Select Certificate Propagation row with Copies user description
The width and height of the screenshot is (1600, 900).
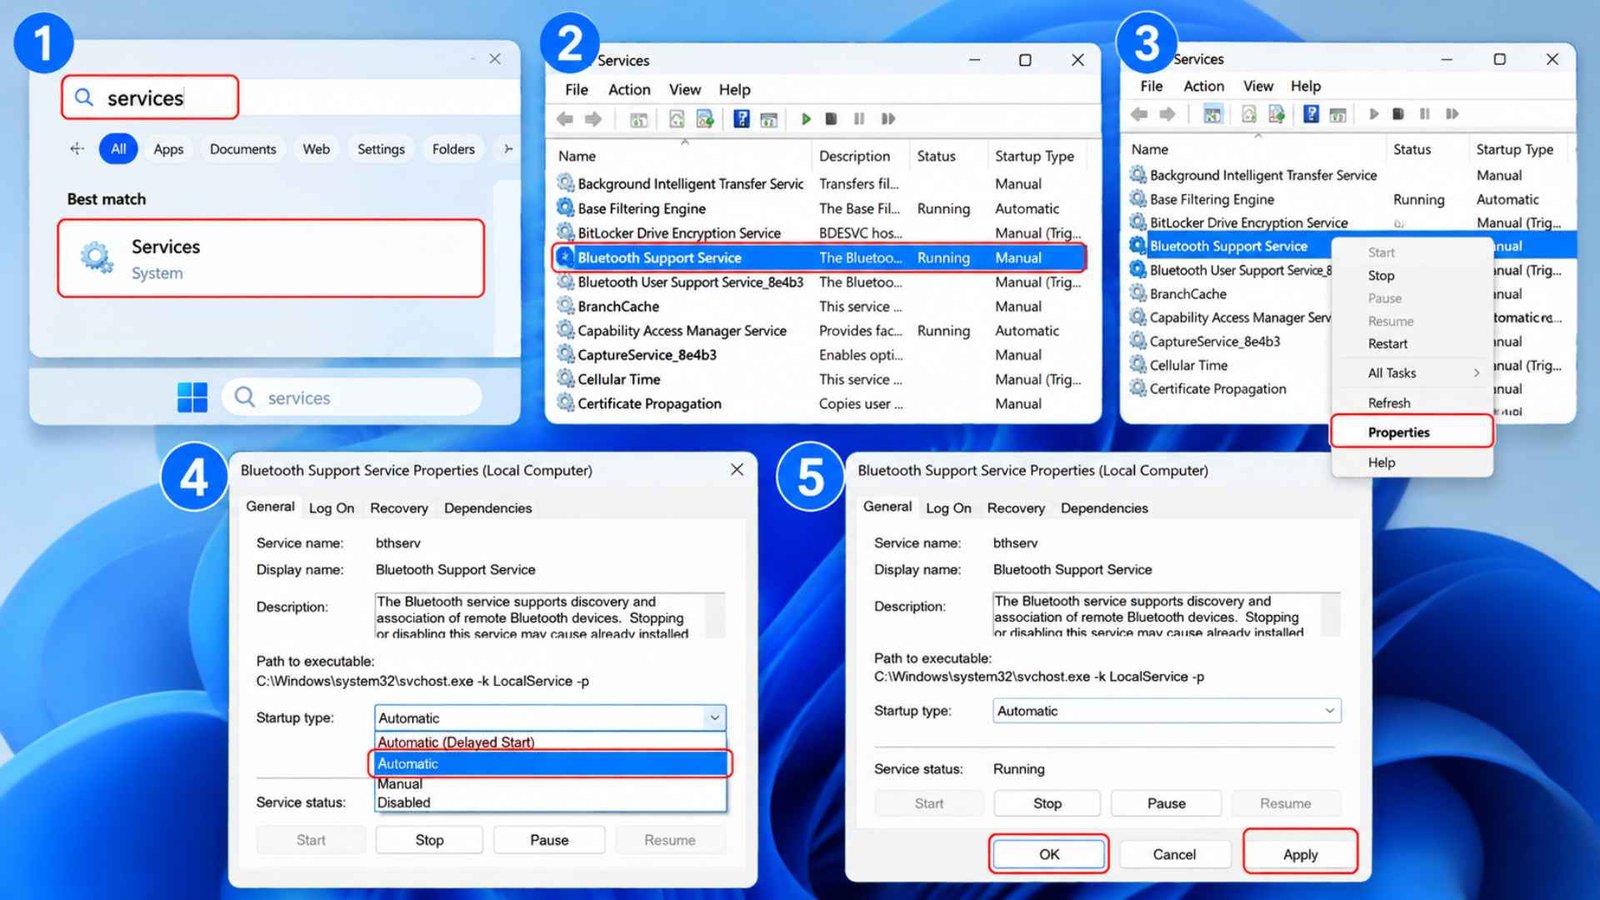coord(819,404)
